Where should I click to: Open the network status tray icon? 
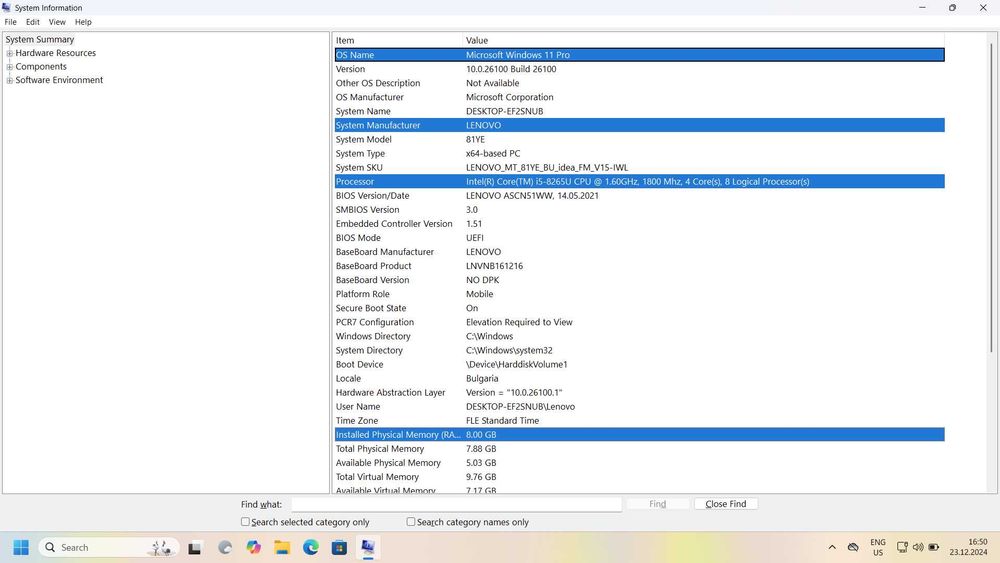click(902, 547)
